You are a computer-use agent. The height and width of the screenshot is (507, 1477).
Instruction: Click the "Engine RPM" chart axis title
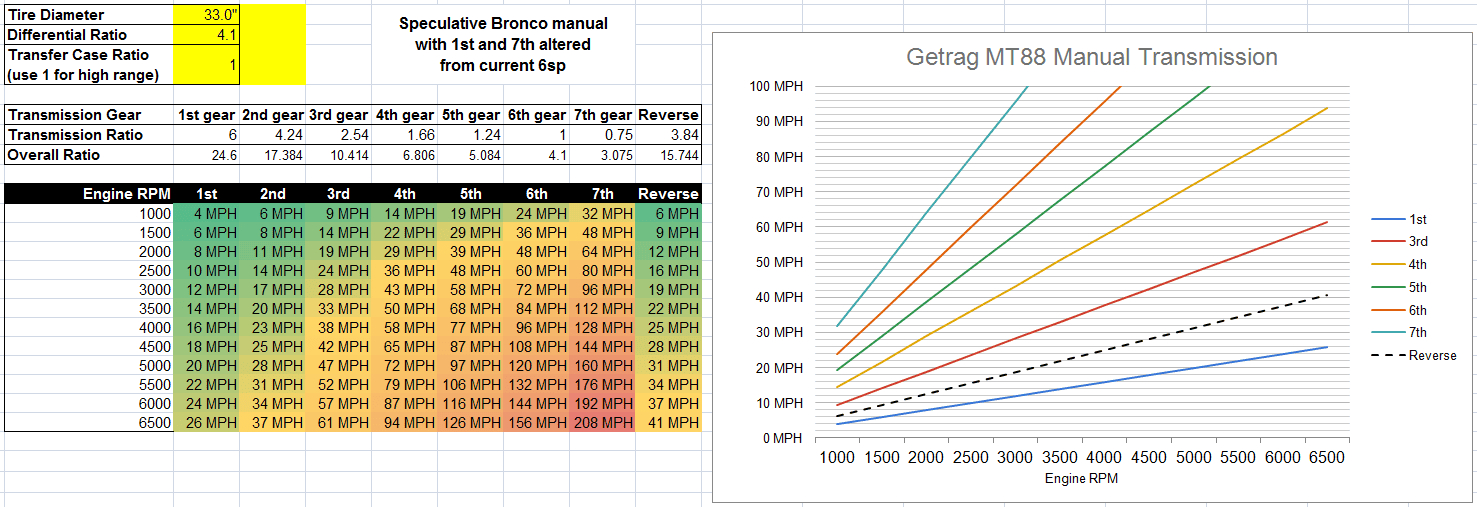click(1082, 479)
